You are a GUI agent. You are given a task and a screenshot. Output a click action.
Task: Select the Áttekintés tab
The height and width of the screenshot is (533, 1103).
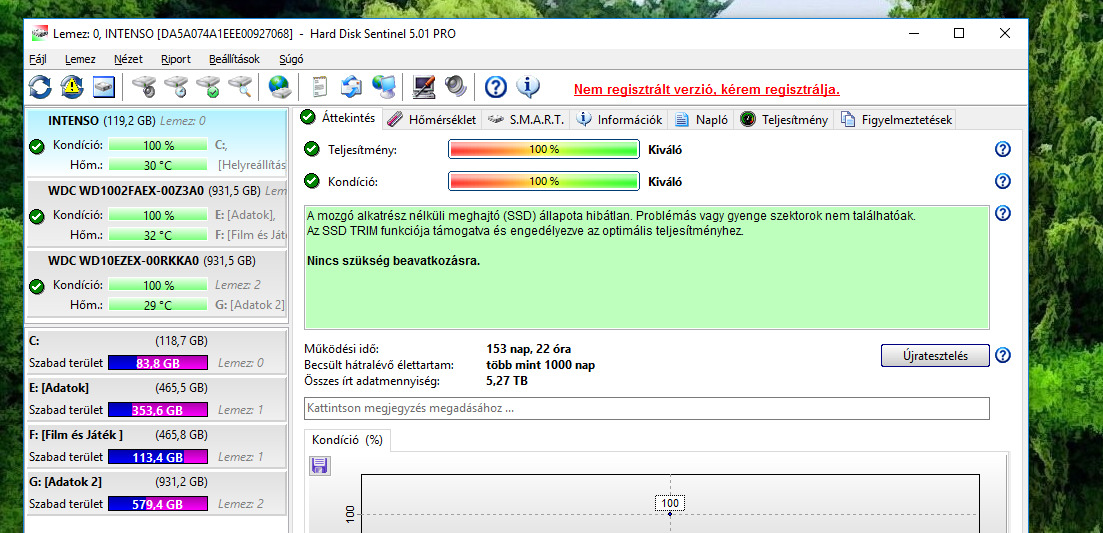point(339,118)
